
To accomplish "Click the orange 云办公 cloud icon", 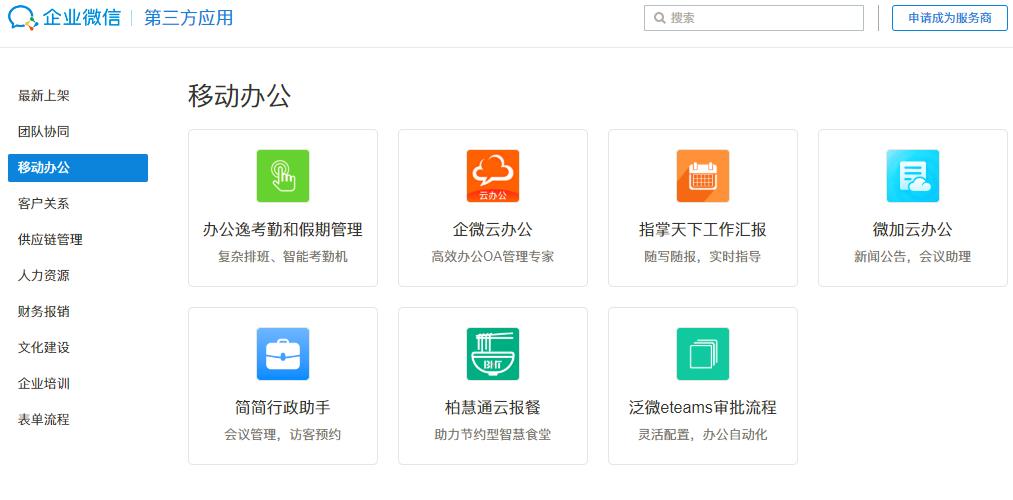I will coord(493,176).
